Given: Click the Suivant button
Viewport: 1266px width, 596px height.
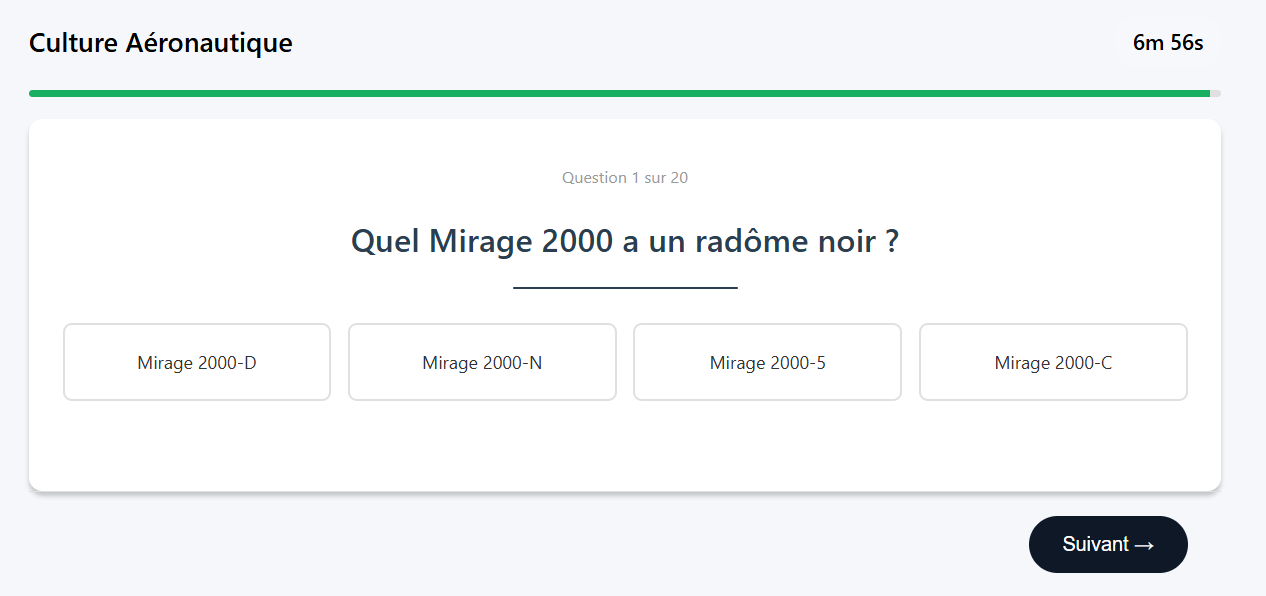Looking at the screenshot, I should pos(1108,544).
